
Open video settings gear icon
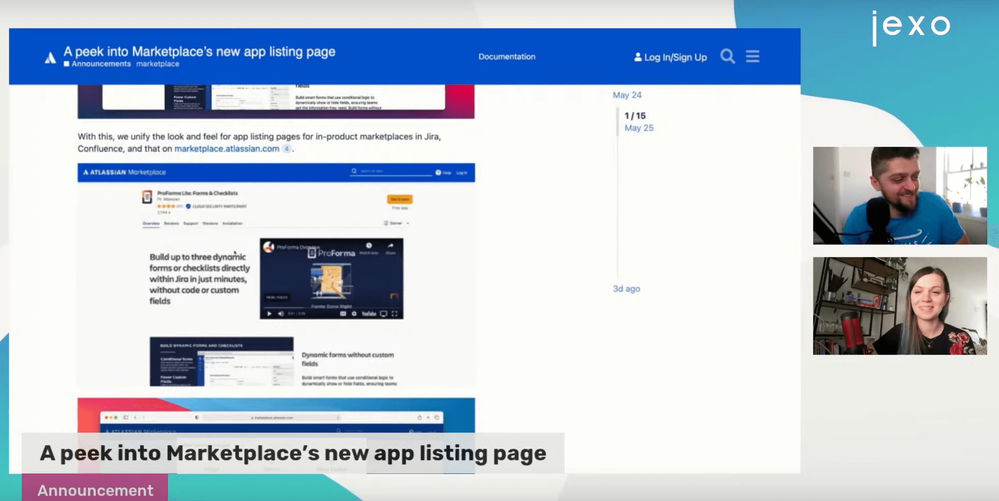pyautogui.click(x=354, y=314)
